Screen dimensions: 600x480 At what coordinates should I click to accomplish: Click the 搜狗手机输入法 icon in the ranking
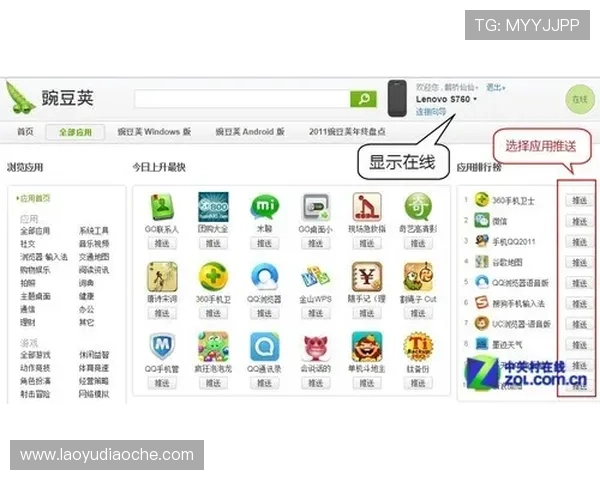(482, 303)
